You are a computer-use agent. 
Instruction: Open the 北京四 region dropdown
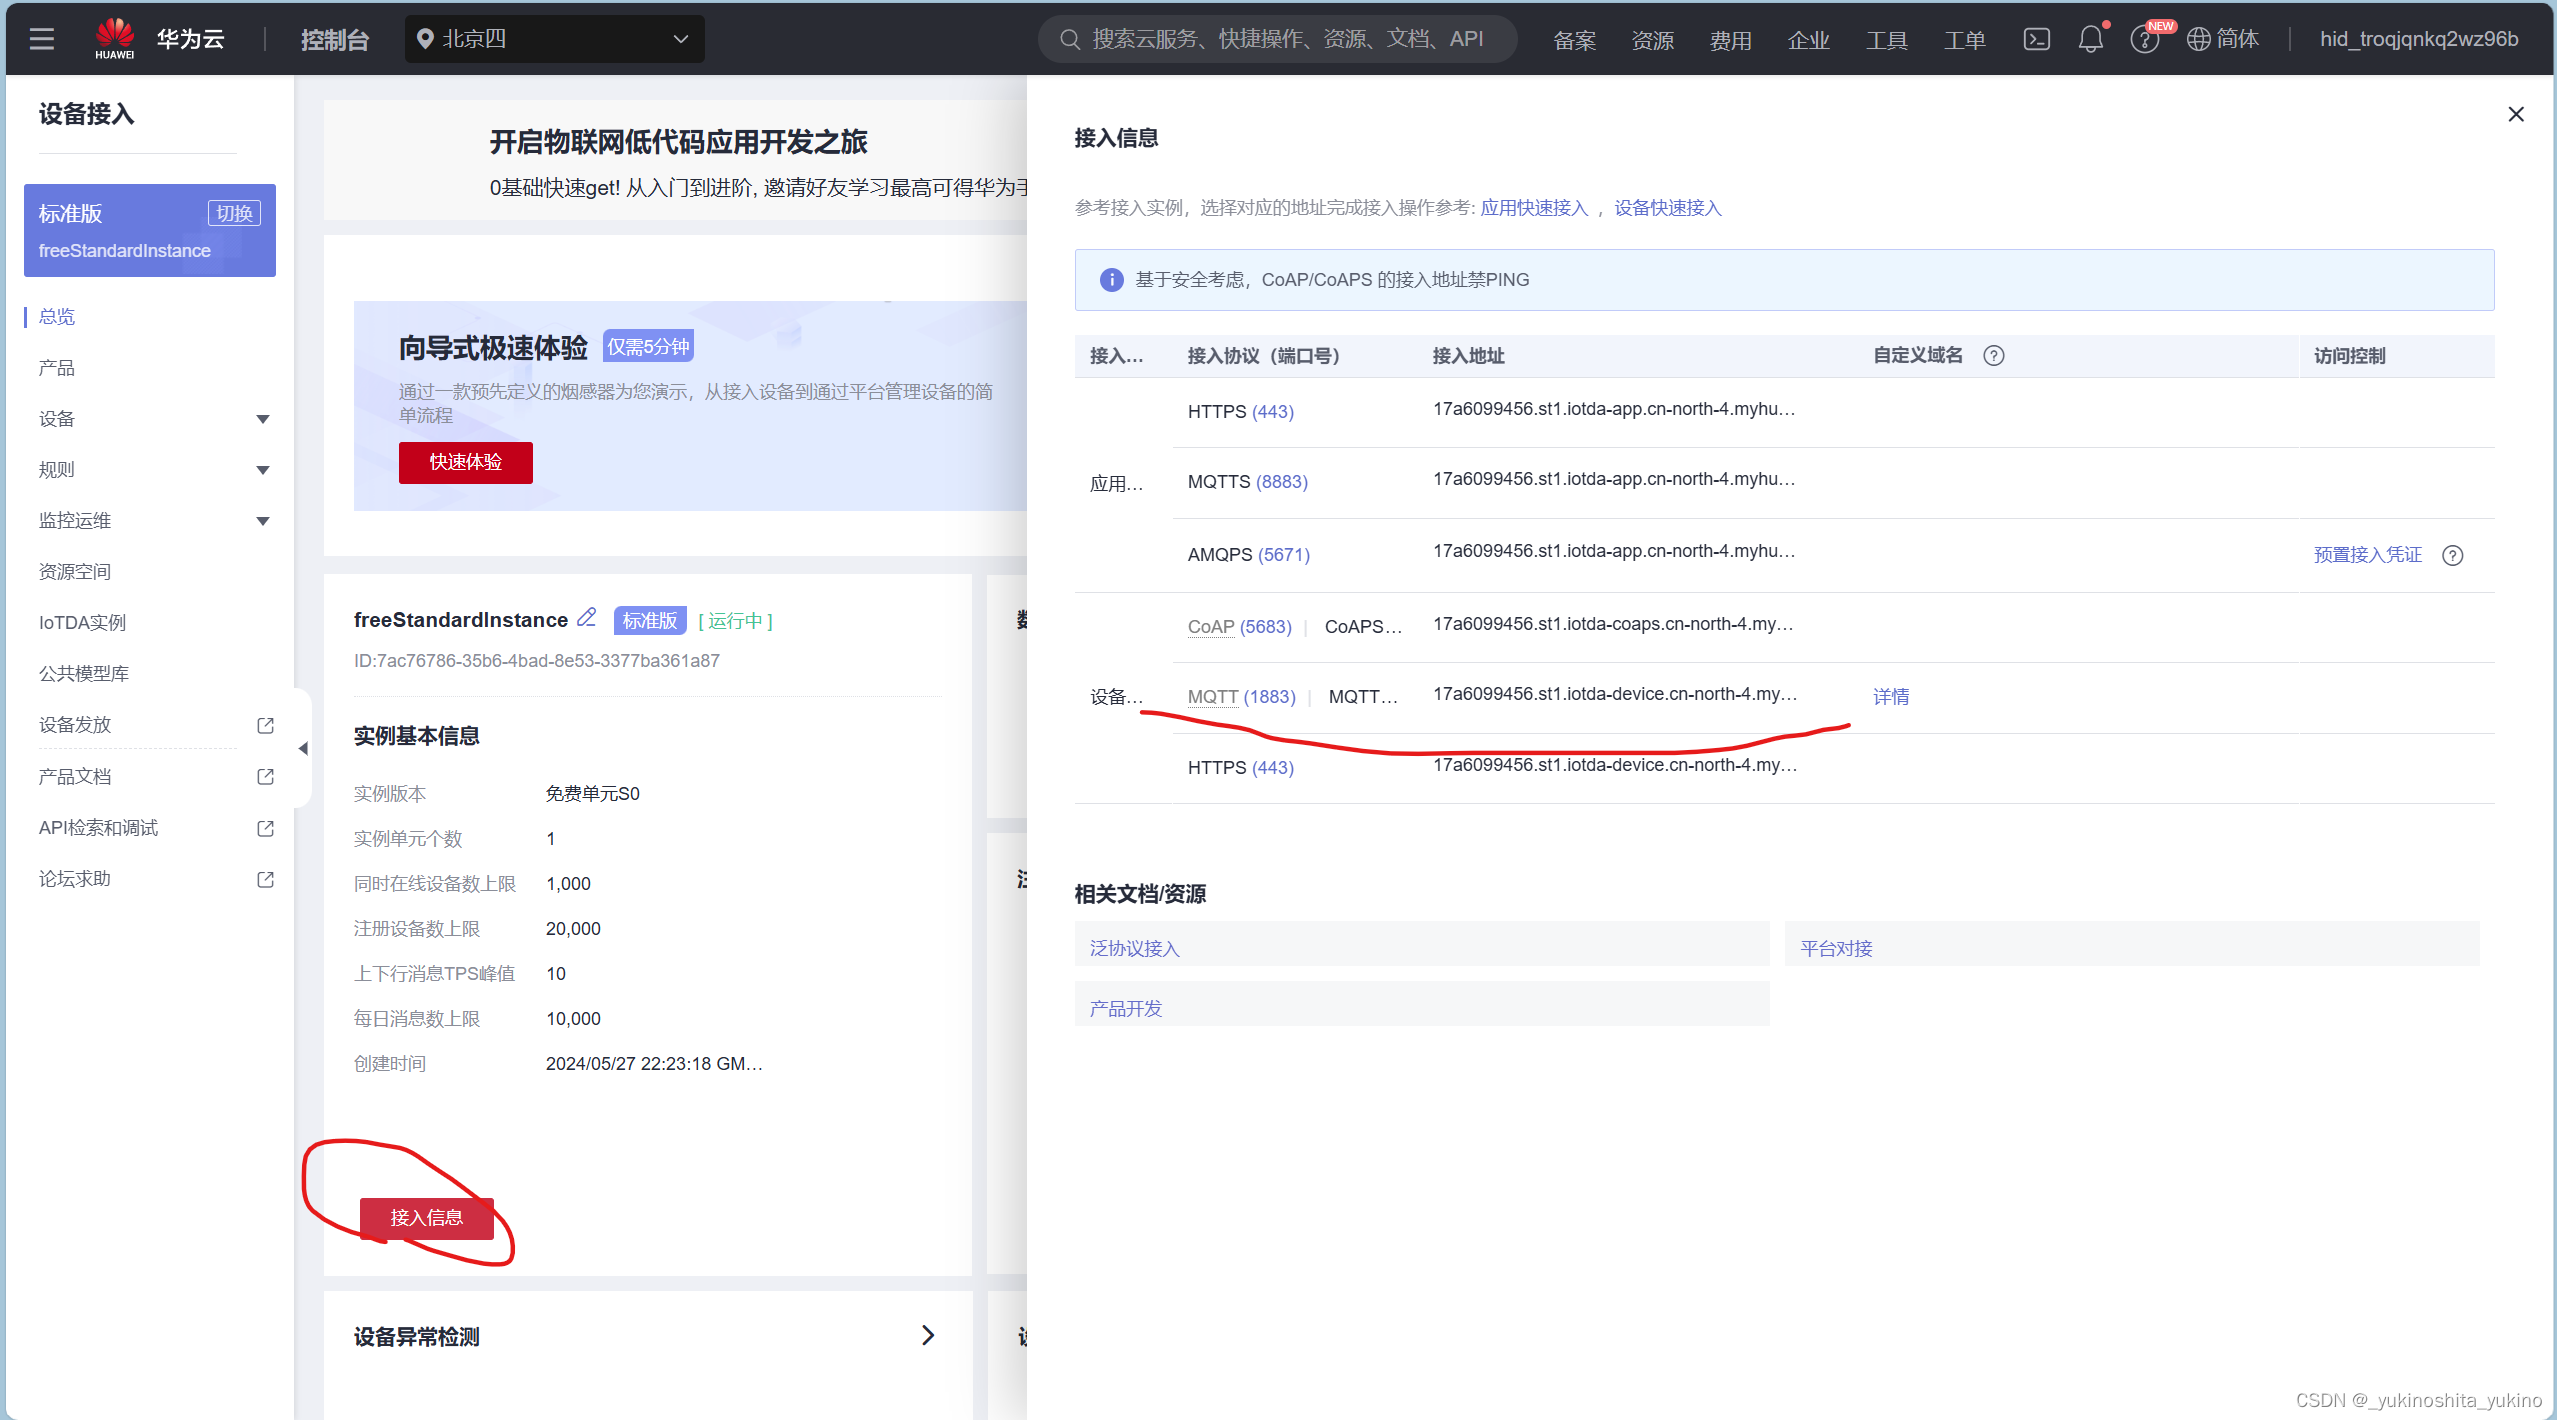click(x=554, y=39)
